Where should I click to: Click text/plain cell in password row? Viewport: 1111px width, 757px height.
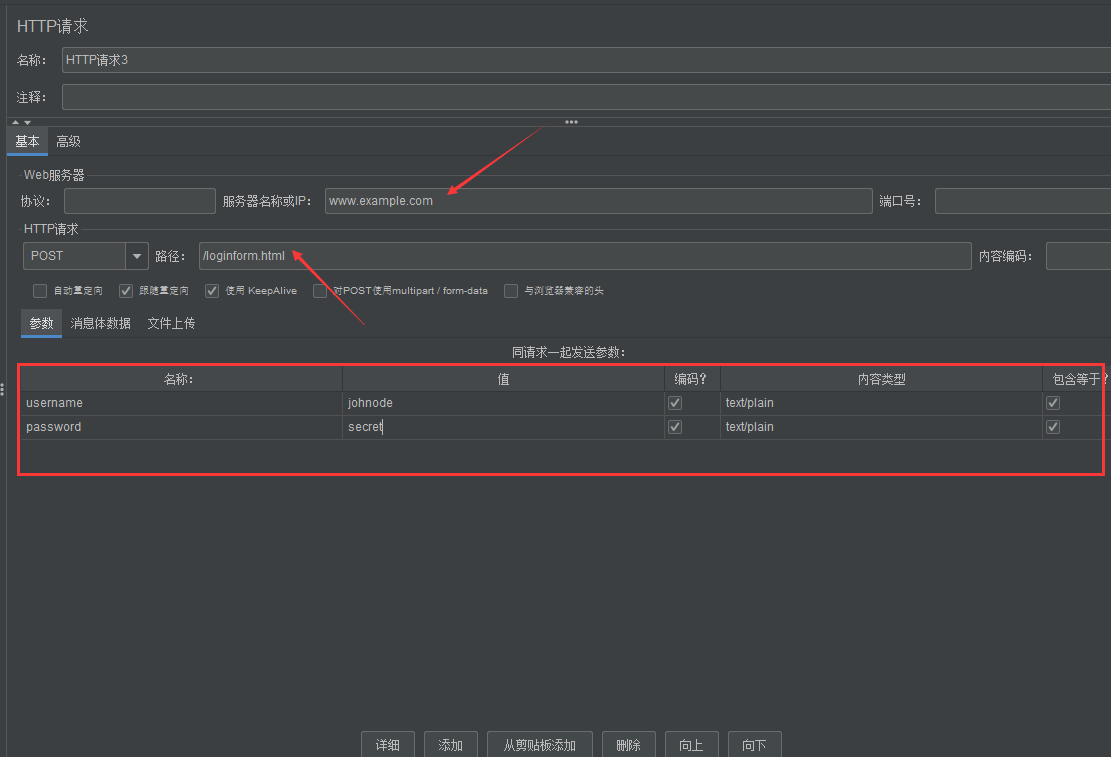881,427
